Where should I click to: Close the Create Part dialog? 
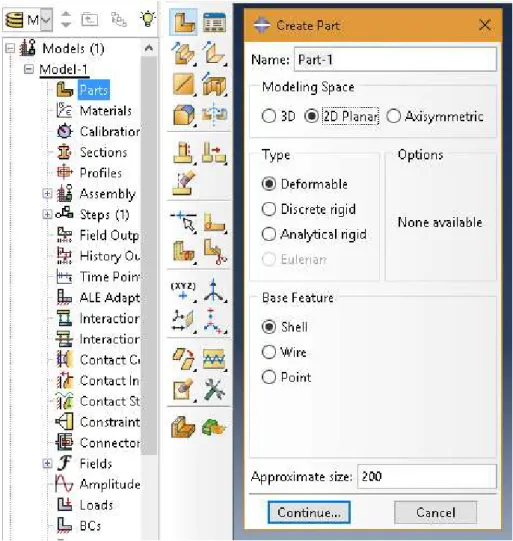point(485,25)
